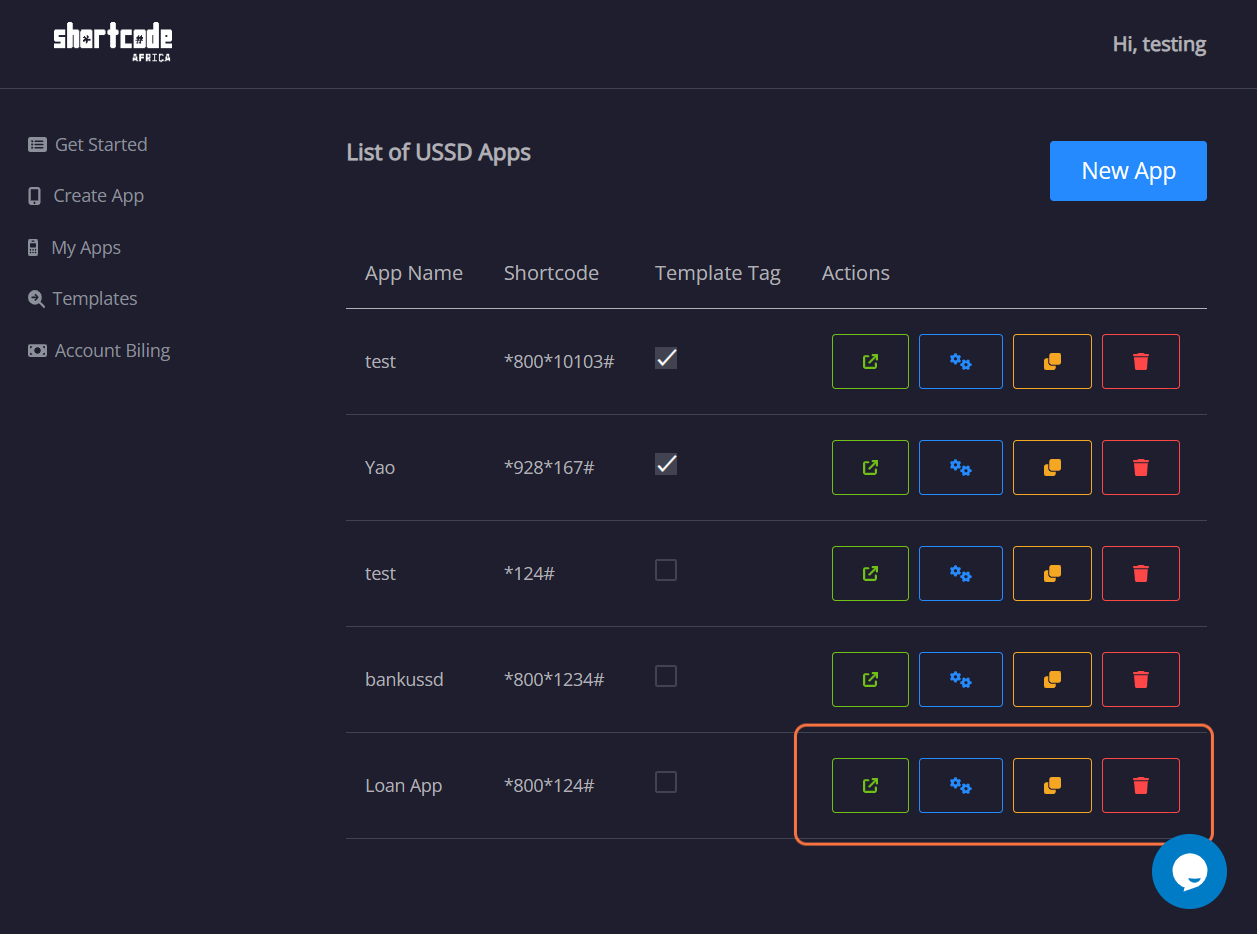Configure the test *124# app
Image resolution: width=1257 pixels, height=934 pixels.
click(960, 573)
